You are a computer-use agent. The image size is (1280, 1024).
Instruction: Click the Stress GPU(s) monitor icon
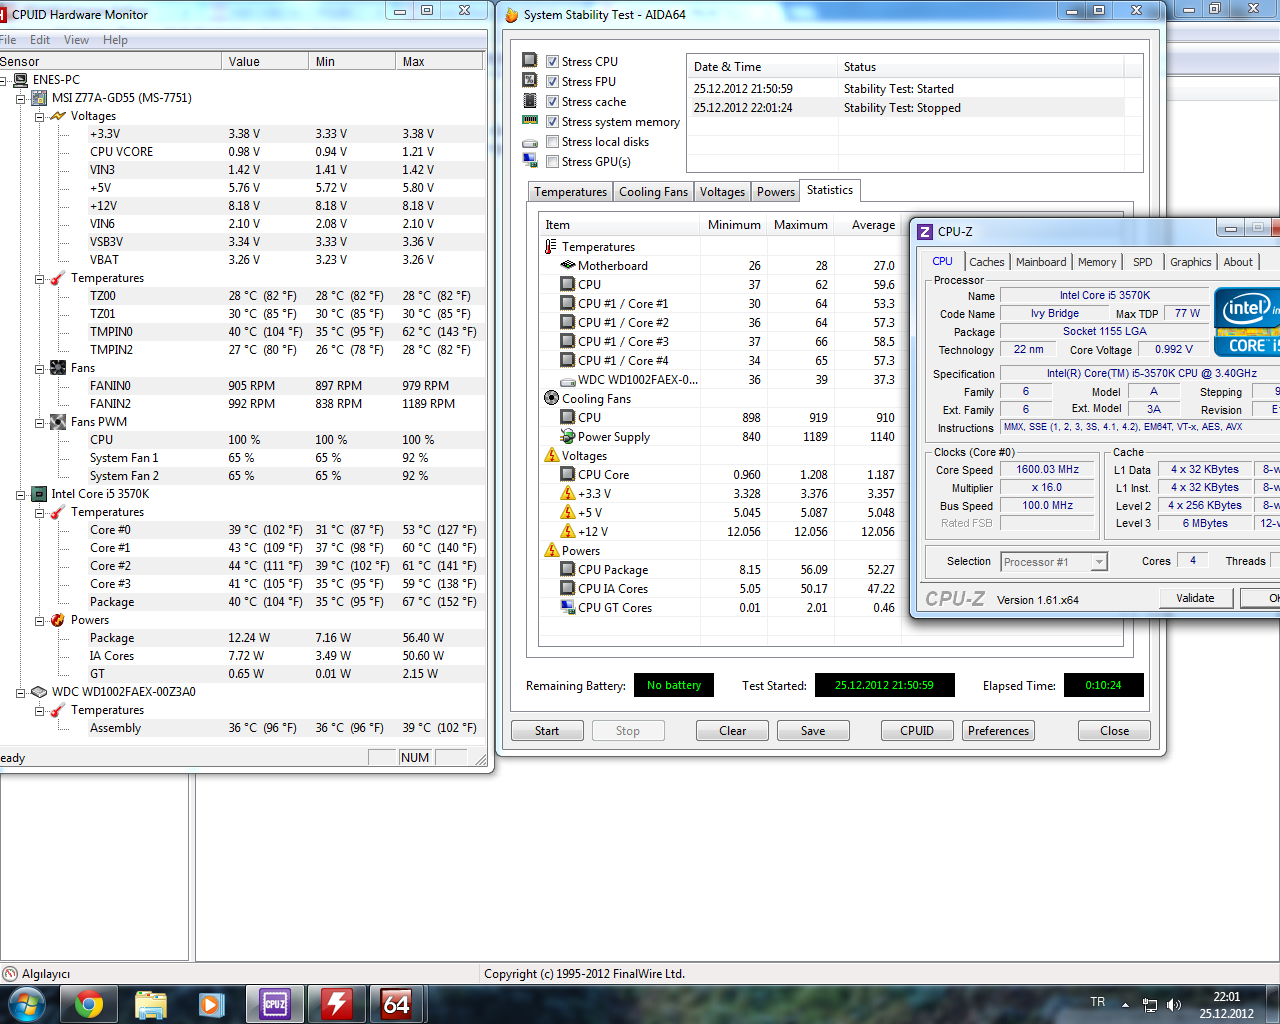tap(530, 161)
